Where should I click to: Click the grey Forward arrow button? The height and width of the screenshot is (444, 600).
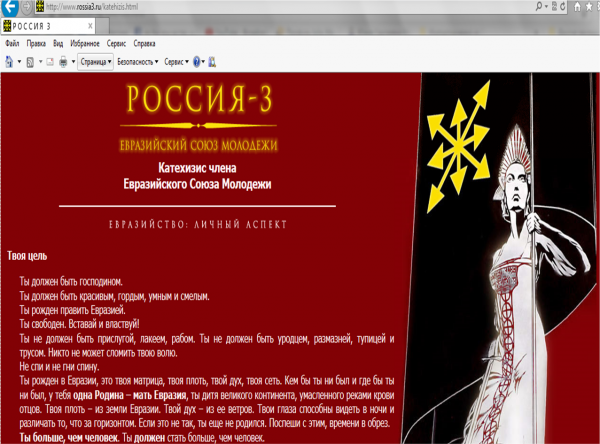pyautogui.click(x=26, y=7)
